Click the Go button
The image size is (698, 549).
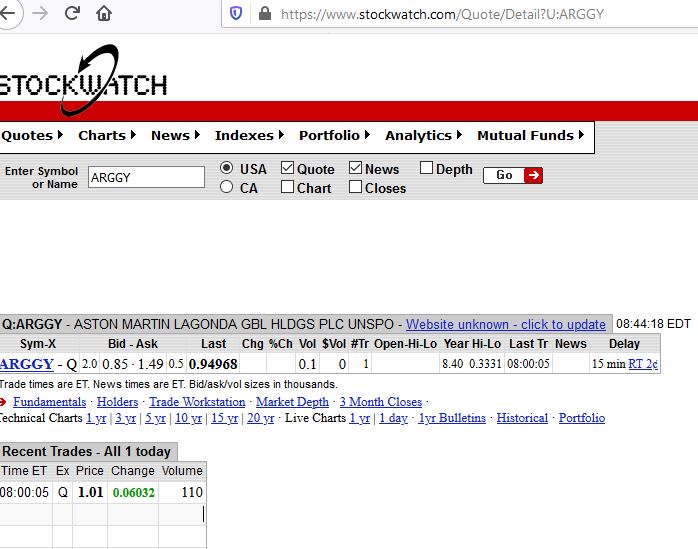coord(513,175)
